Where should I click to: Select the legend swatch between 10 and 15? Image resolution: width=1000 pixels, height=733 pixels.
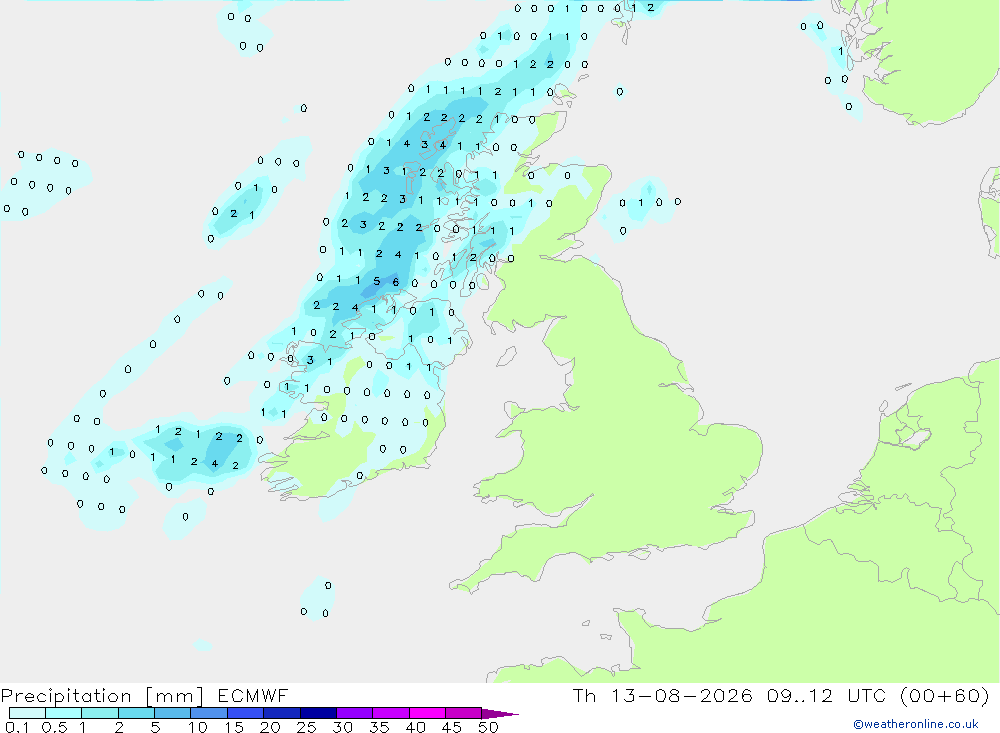tap(209, 713)
